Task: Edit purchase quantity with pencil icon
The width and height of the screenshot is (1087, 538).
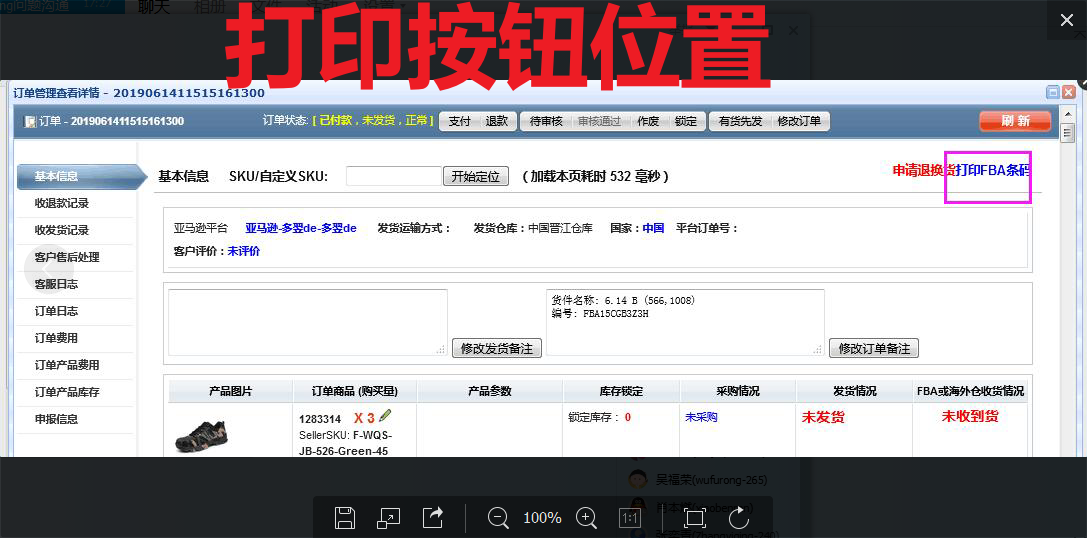Action: 385,416
